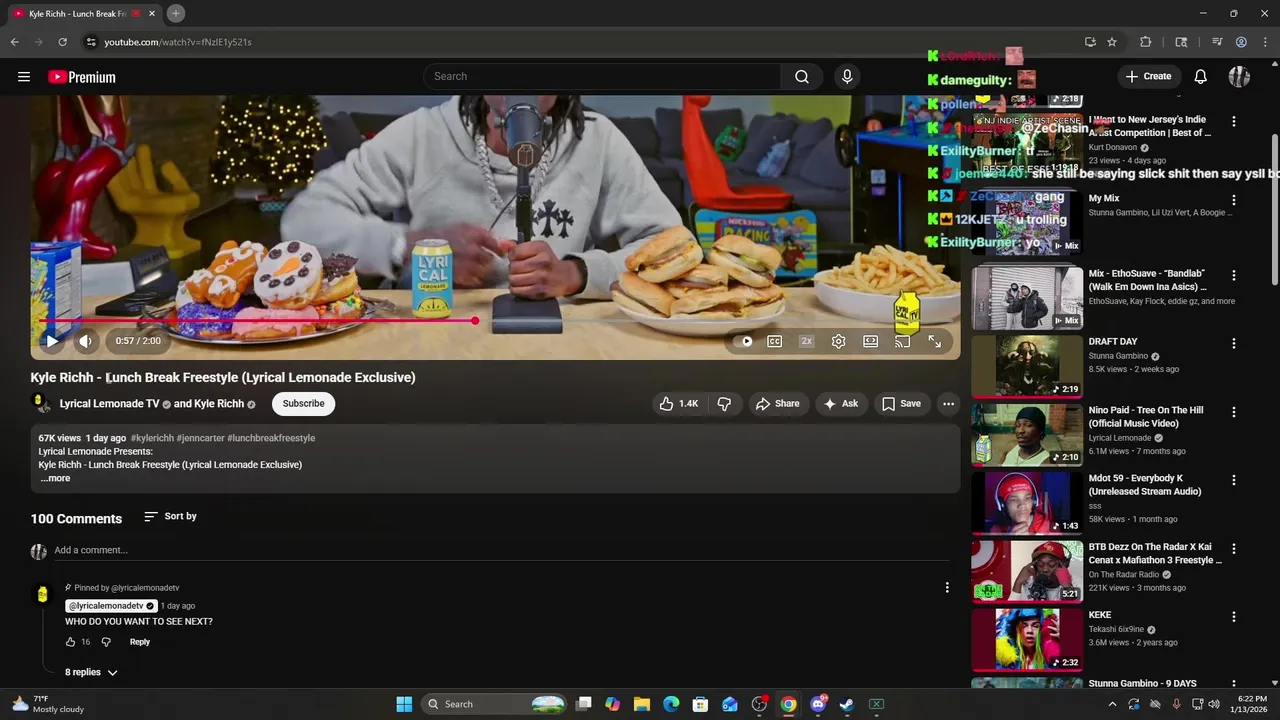Show hidden system tray icons

click(x=1112, y=704)
